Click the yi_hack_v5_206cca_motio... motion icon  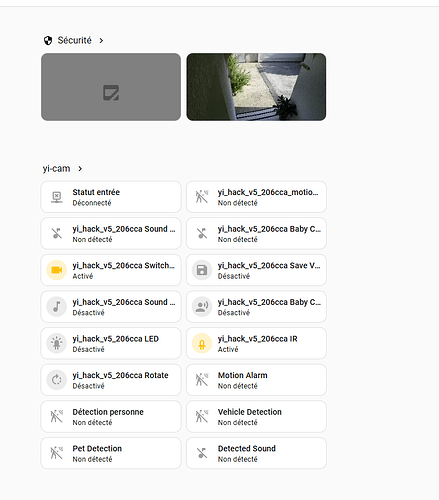pos(202,197)
